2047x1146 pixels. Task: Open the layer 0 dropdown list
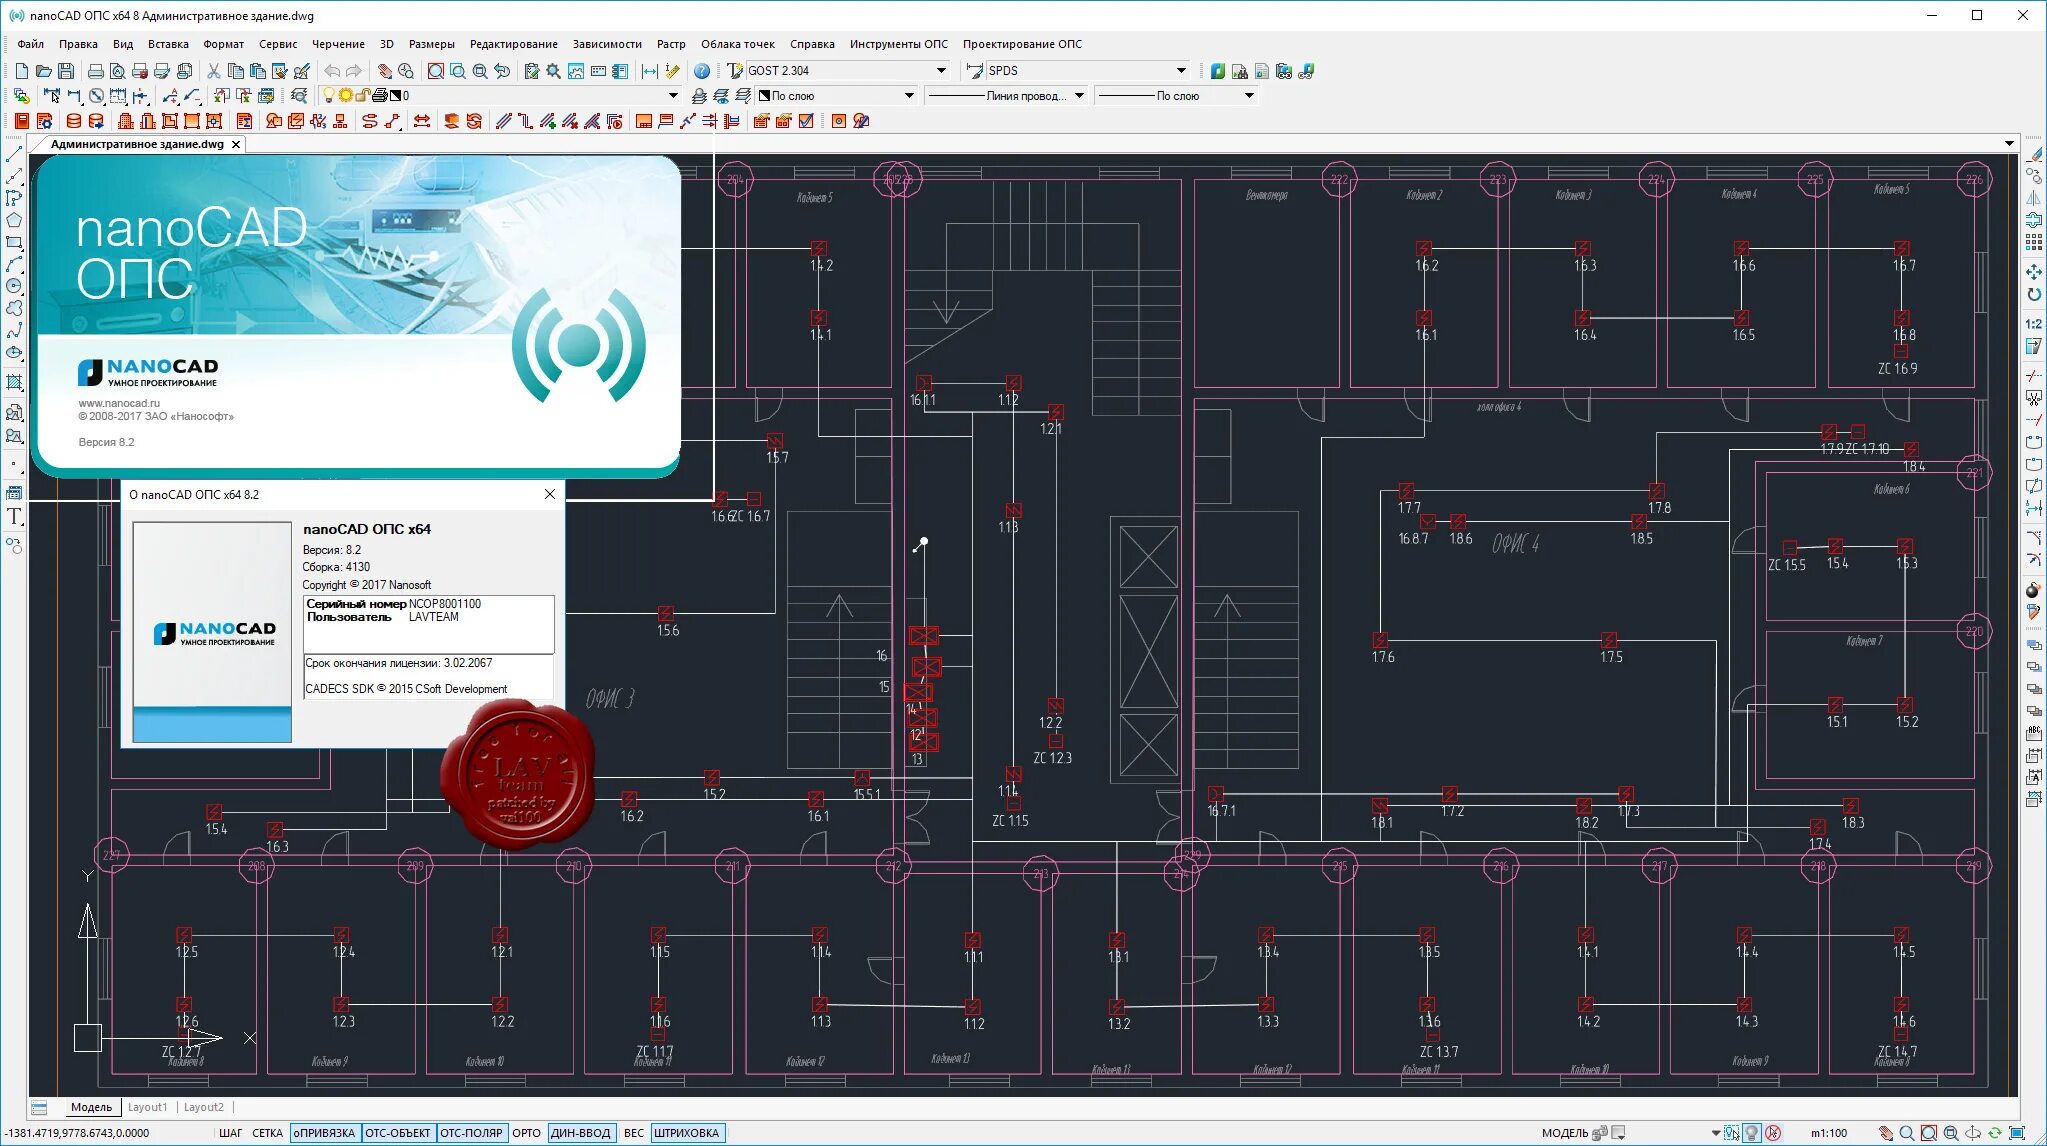tap(673, 96)
